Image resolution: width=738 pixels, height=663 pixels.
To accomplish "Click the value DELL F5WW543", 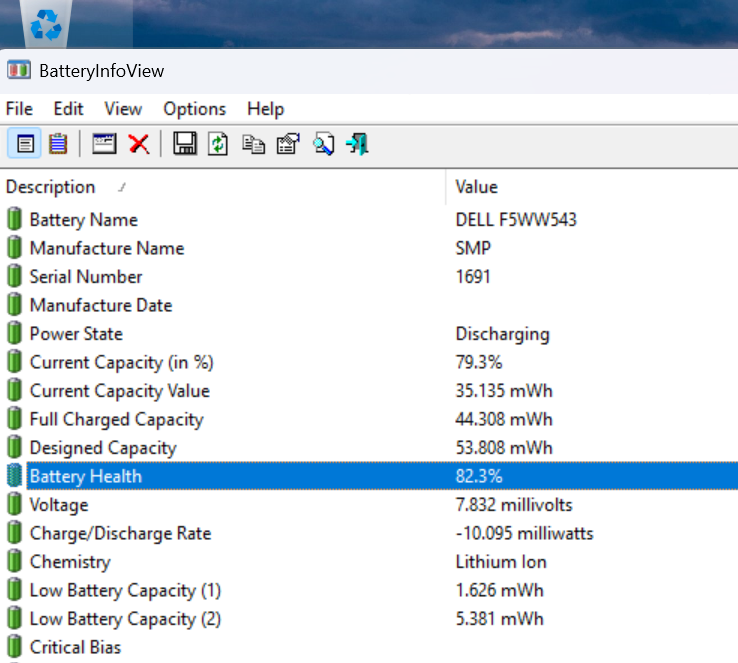I will click(x=516, y=220).
